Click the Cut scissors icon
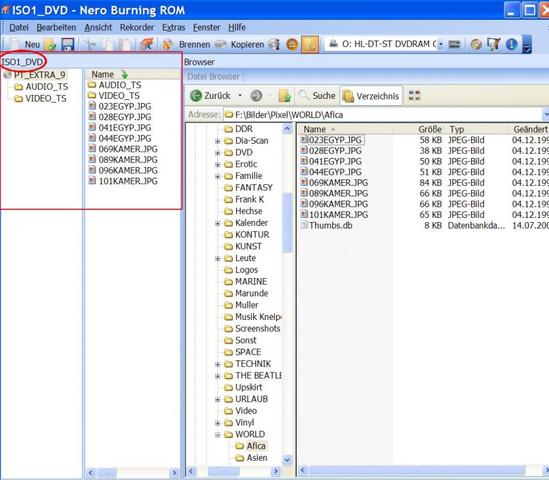549x480 pixels. click(x=90, y=44)
